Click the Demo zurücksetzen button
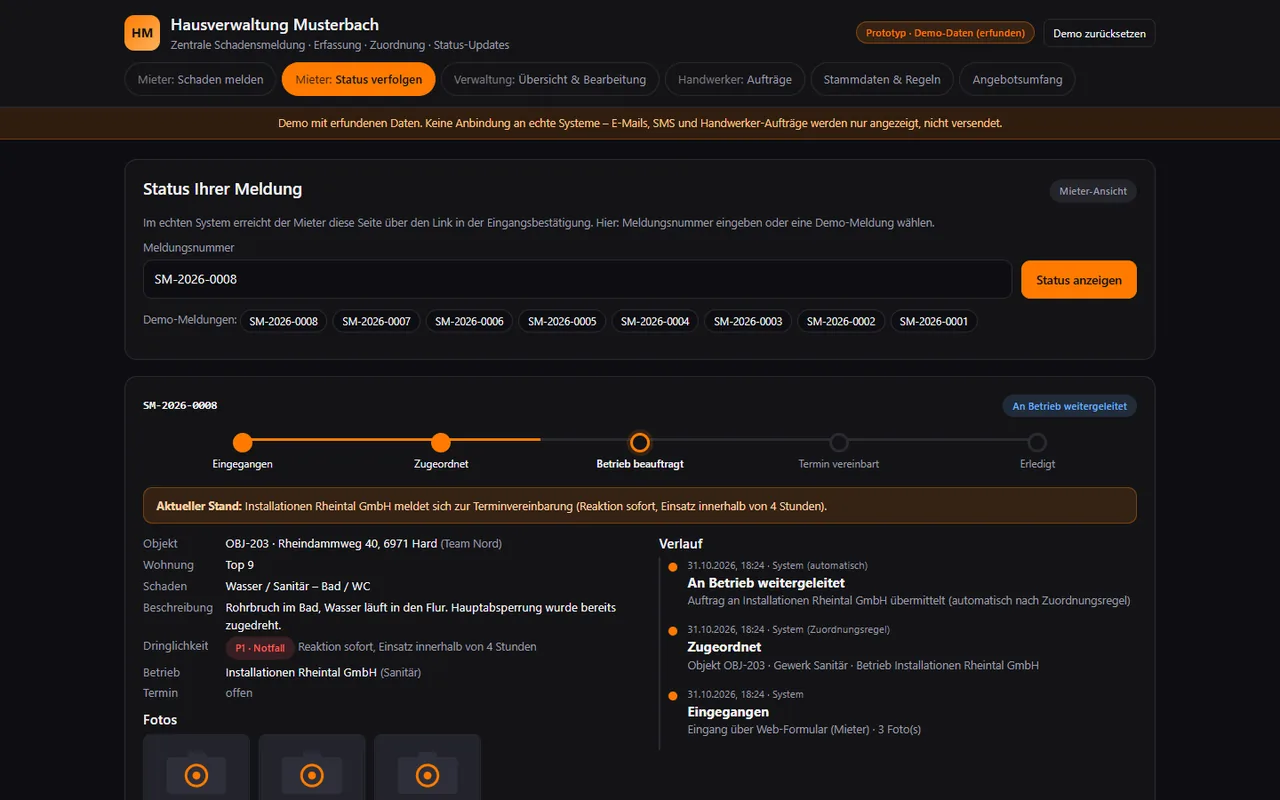This screenshot has height=800, width=1280. (1099, 33)
